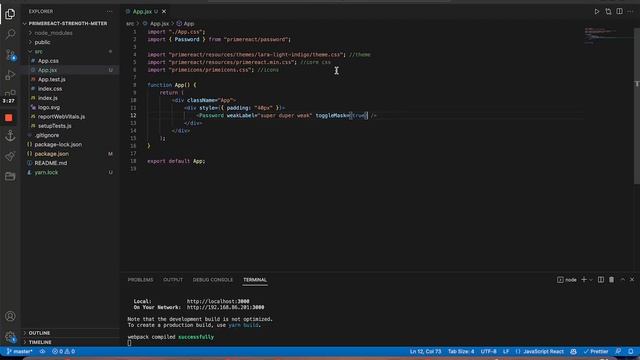The width and height of the screenshot is (640, 360).
Task: Open the anchor icon view
Action: click(x=10, y=136)
